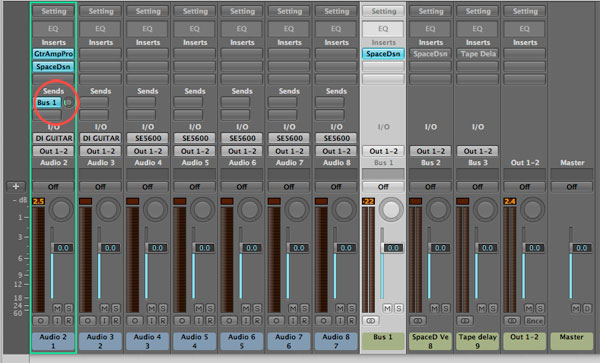Screen dimensions: 600x363
Task: Click the pan knob on Bus 1
Action: [x=391, y=209]
